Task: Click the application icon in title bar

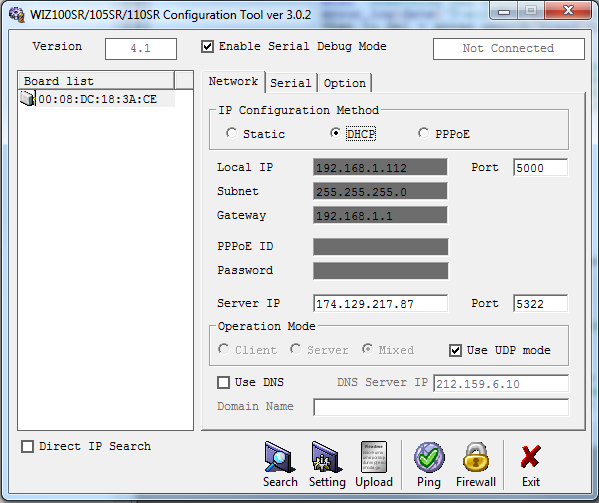Action: click(x=17, y=15)
